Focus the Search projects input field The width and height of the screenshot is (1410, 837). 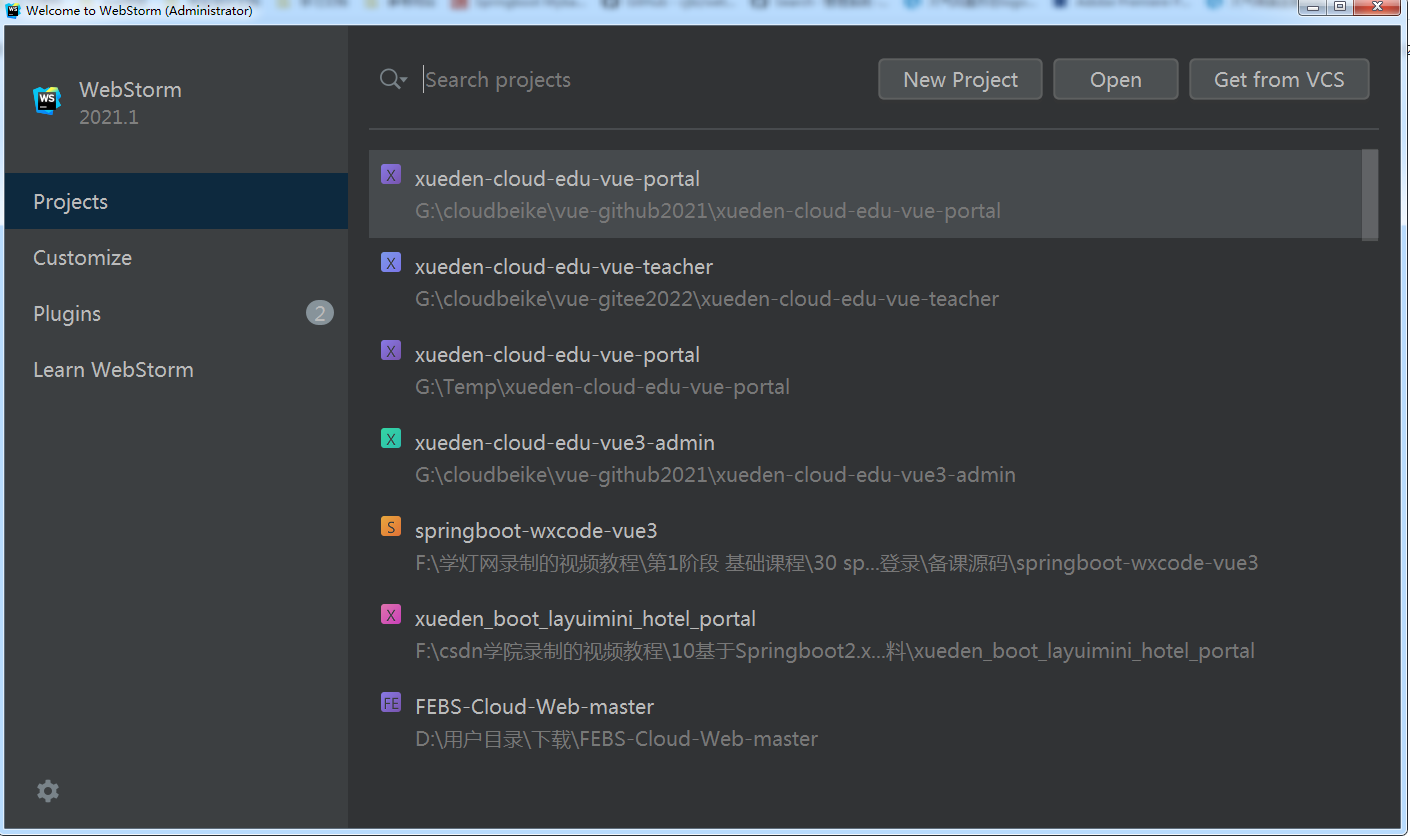pos(640,80)
